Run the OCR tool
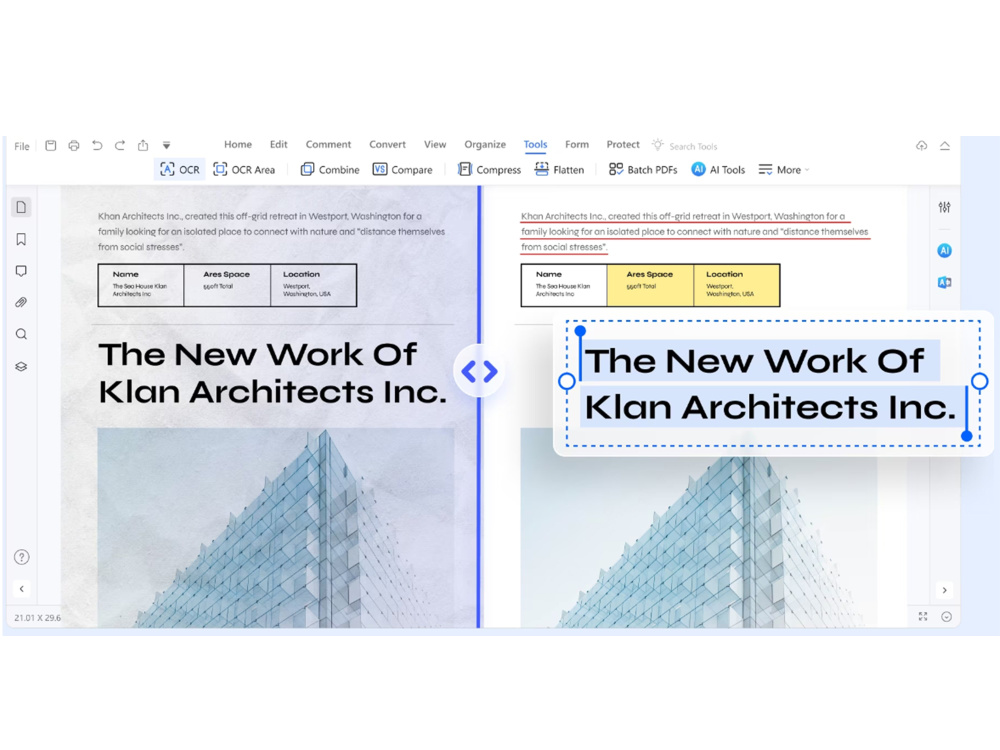This screenshot has height=750, width=1000. click(180, 170)
